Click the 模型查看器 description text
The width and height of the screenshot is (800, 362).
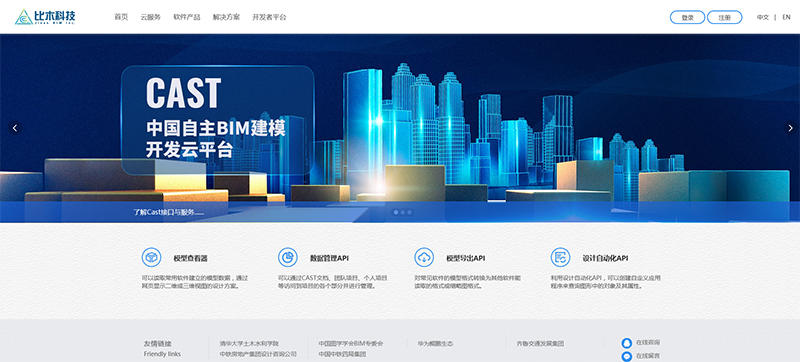pyautogui.click(x=195, y=282)
